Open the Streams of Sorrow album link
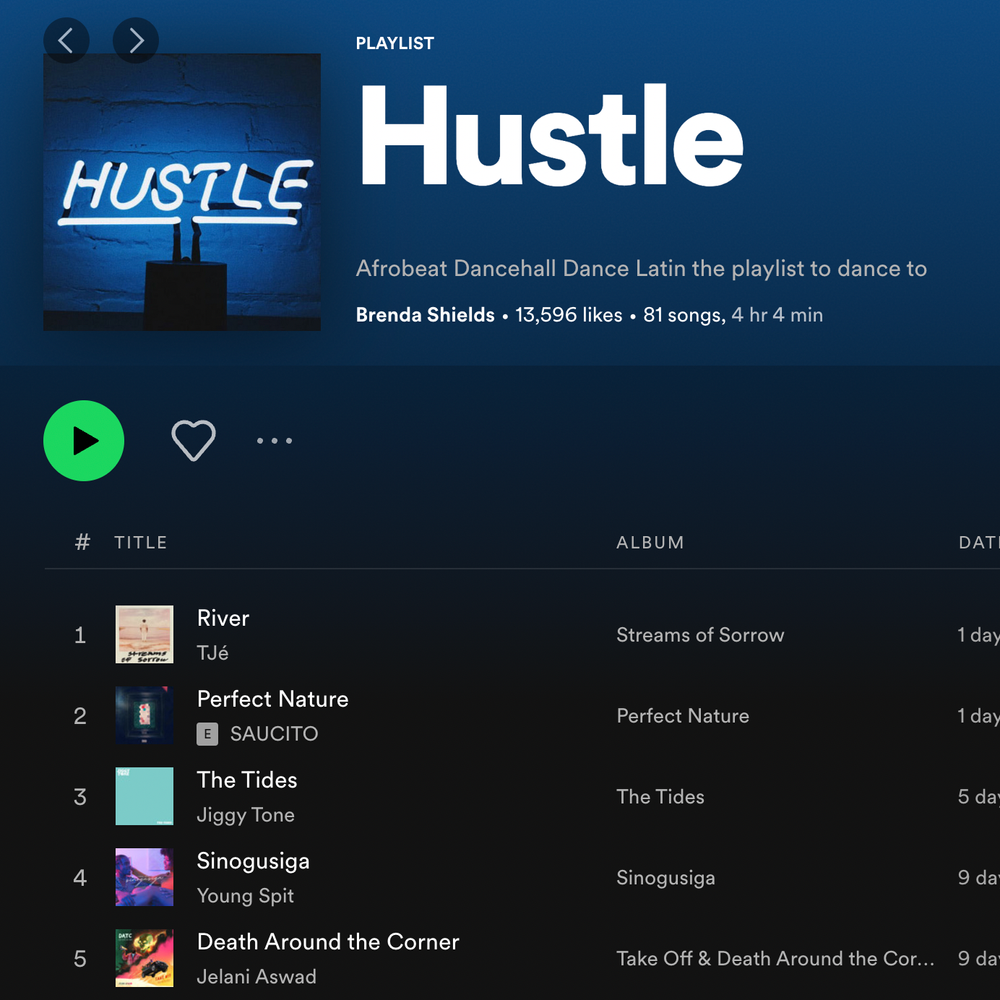1000x1000 pixels. (x=700, y=635)
